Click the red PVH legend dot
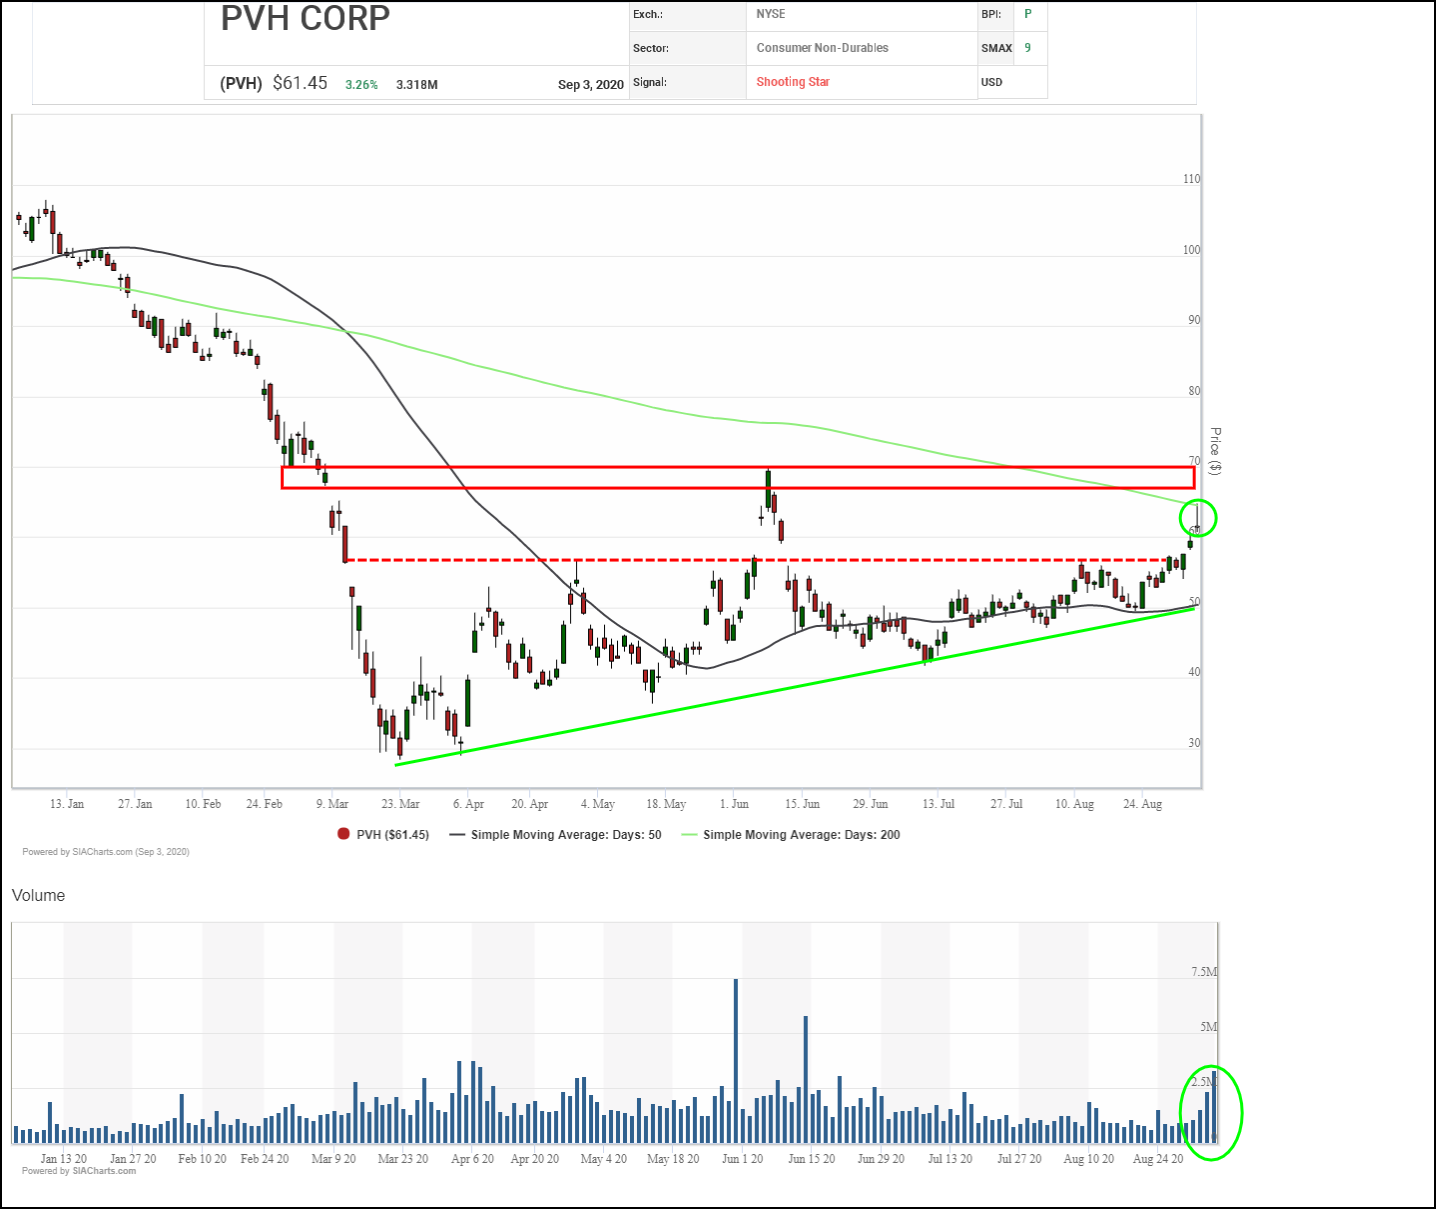 click(x=343, y=834)
